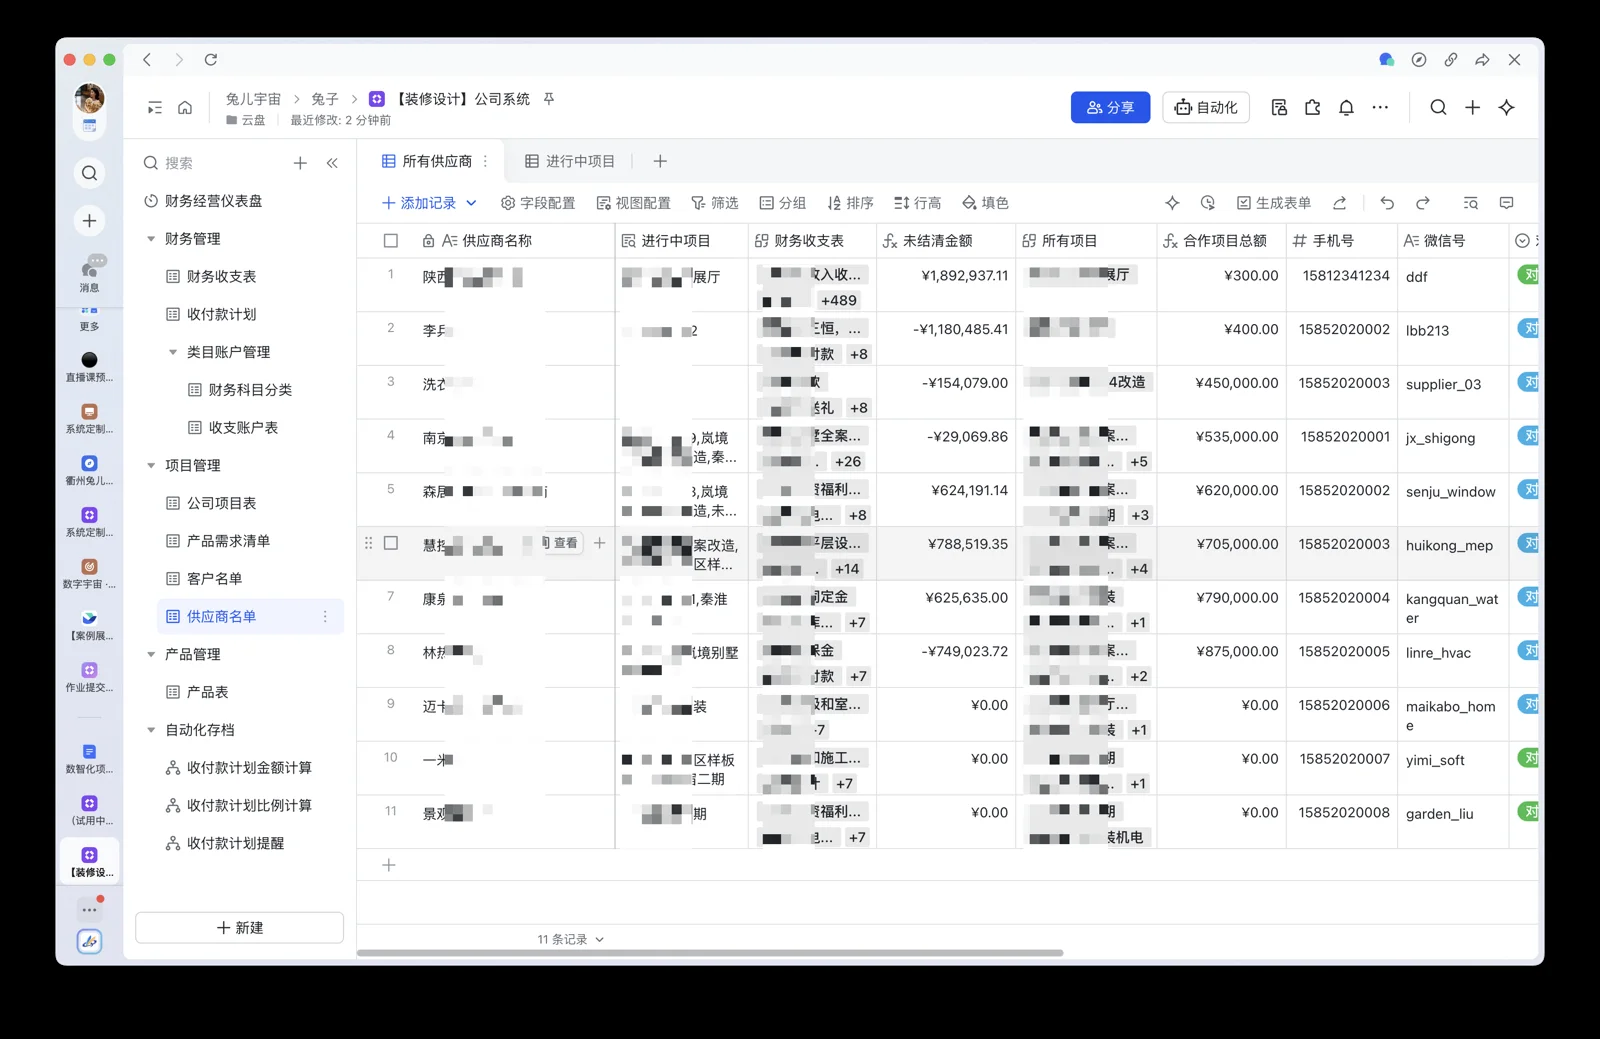
Task: Click the copy link icon in title bar
Action: [x=1451, y=60]
